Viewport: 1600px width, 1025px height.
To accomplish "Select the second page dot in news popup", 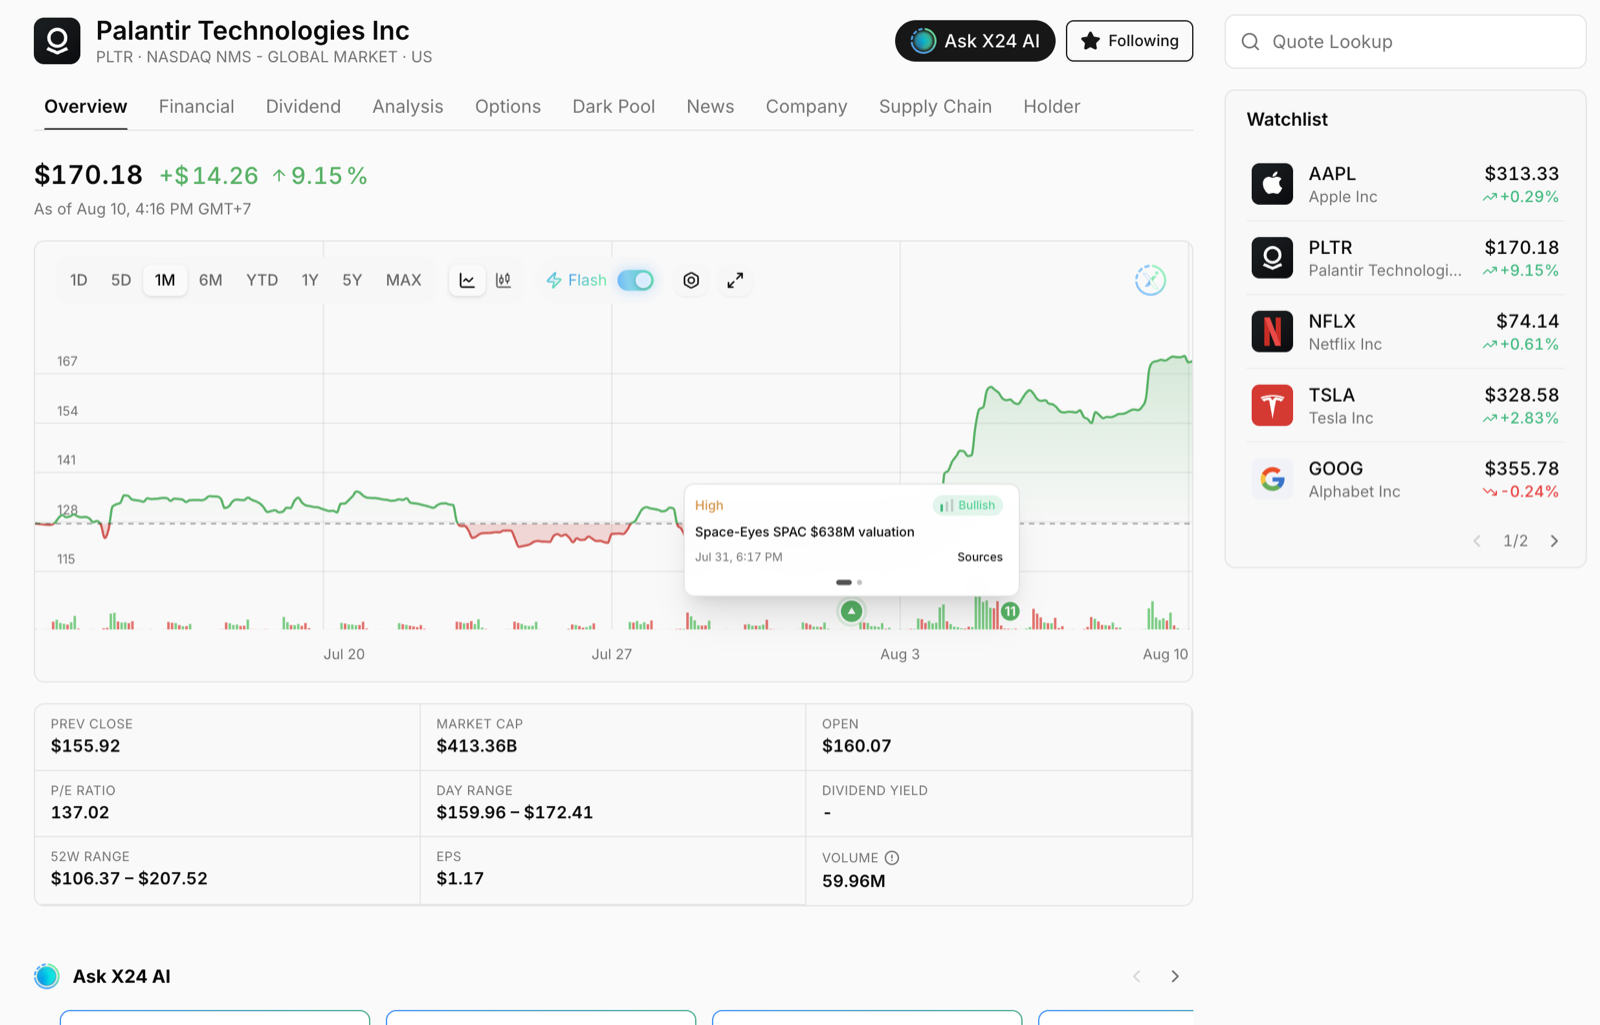I will tap(859, 582).
